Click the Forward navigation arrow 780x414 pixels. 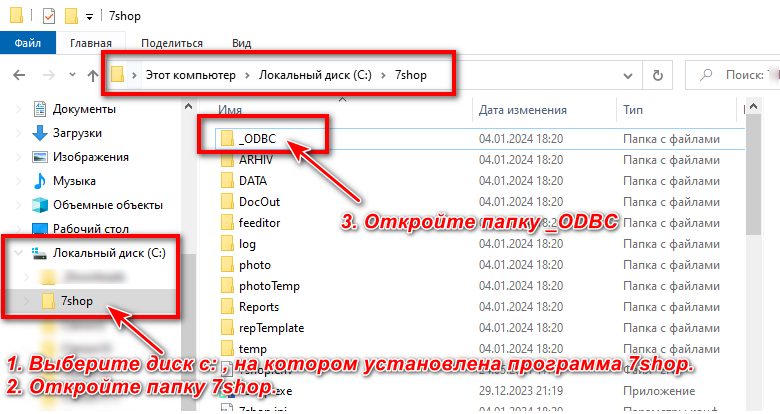(49, 75)
